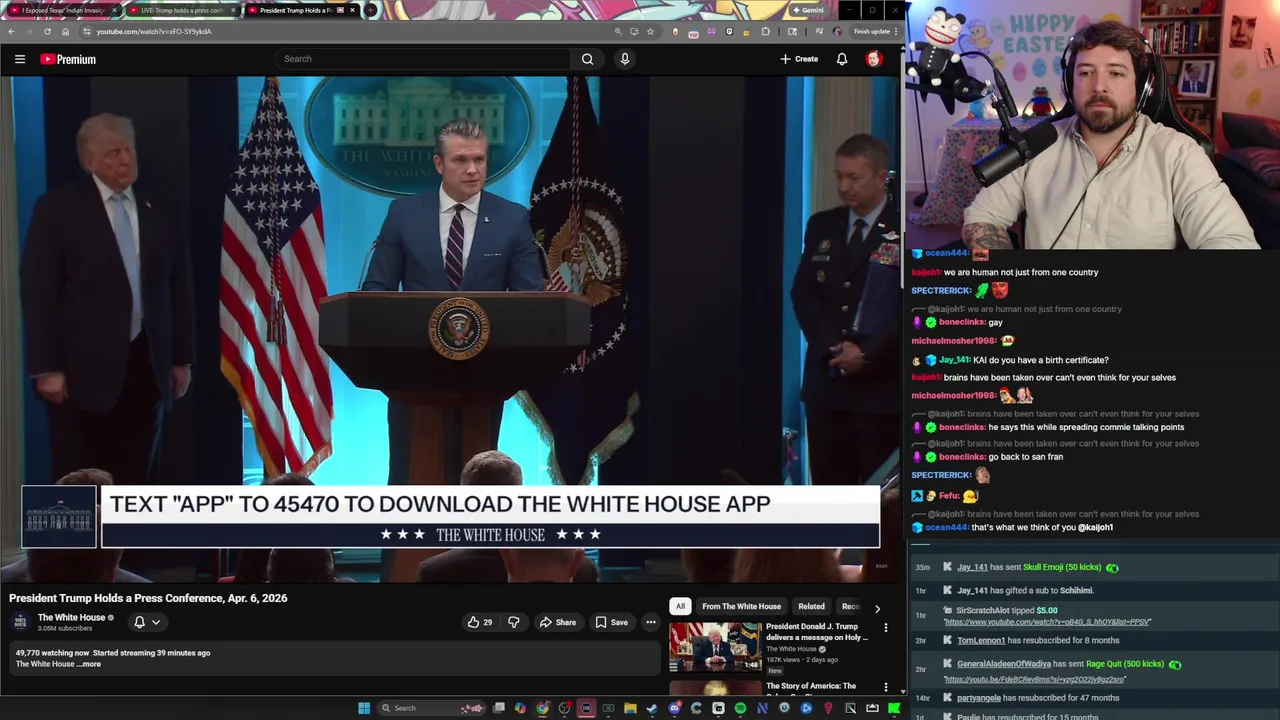This screenshot has width=1280, height=720.
Task: Click the YouTube search magnifier button
Action: [588, 59]
